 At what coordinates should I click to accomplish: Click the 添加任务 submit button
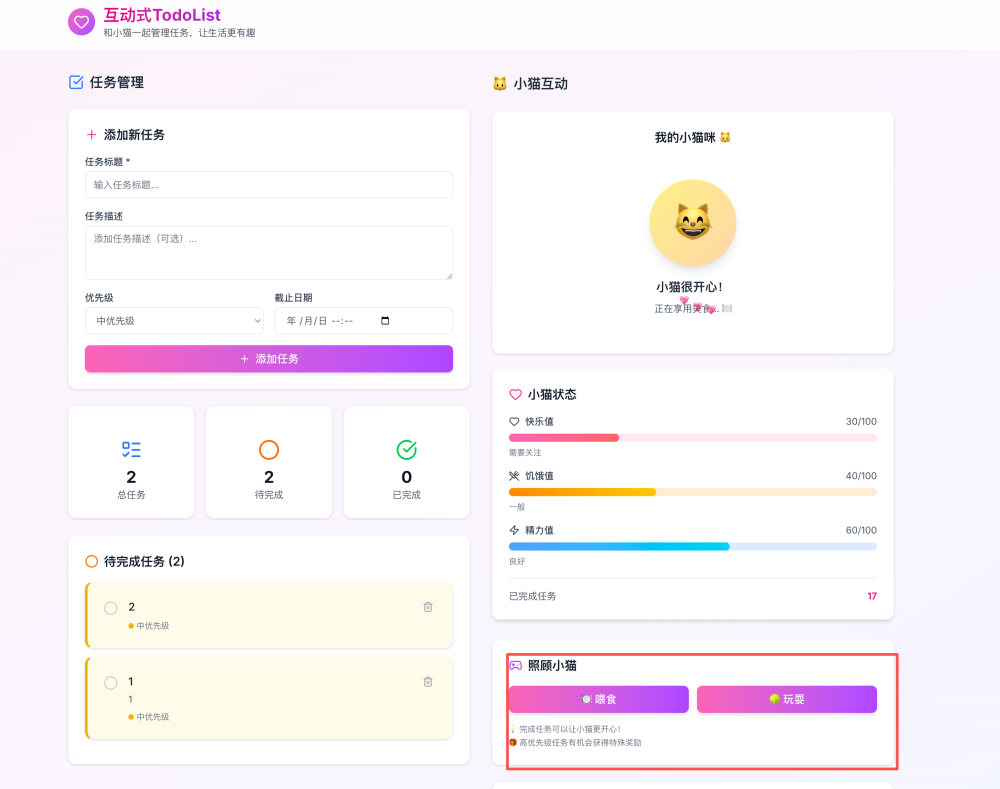(x=268, y=358)
